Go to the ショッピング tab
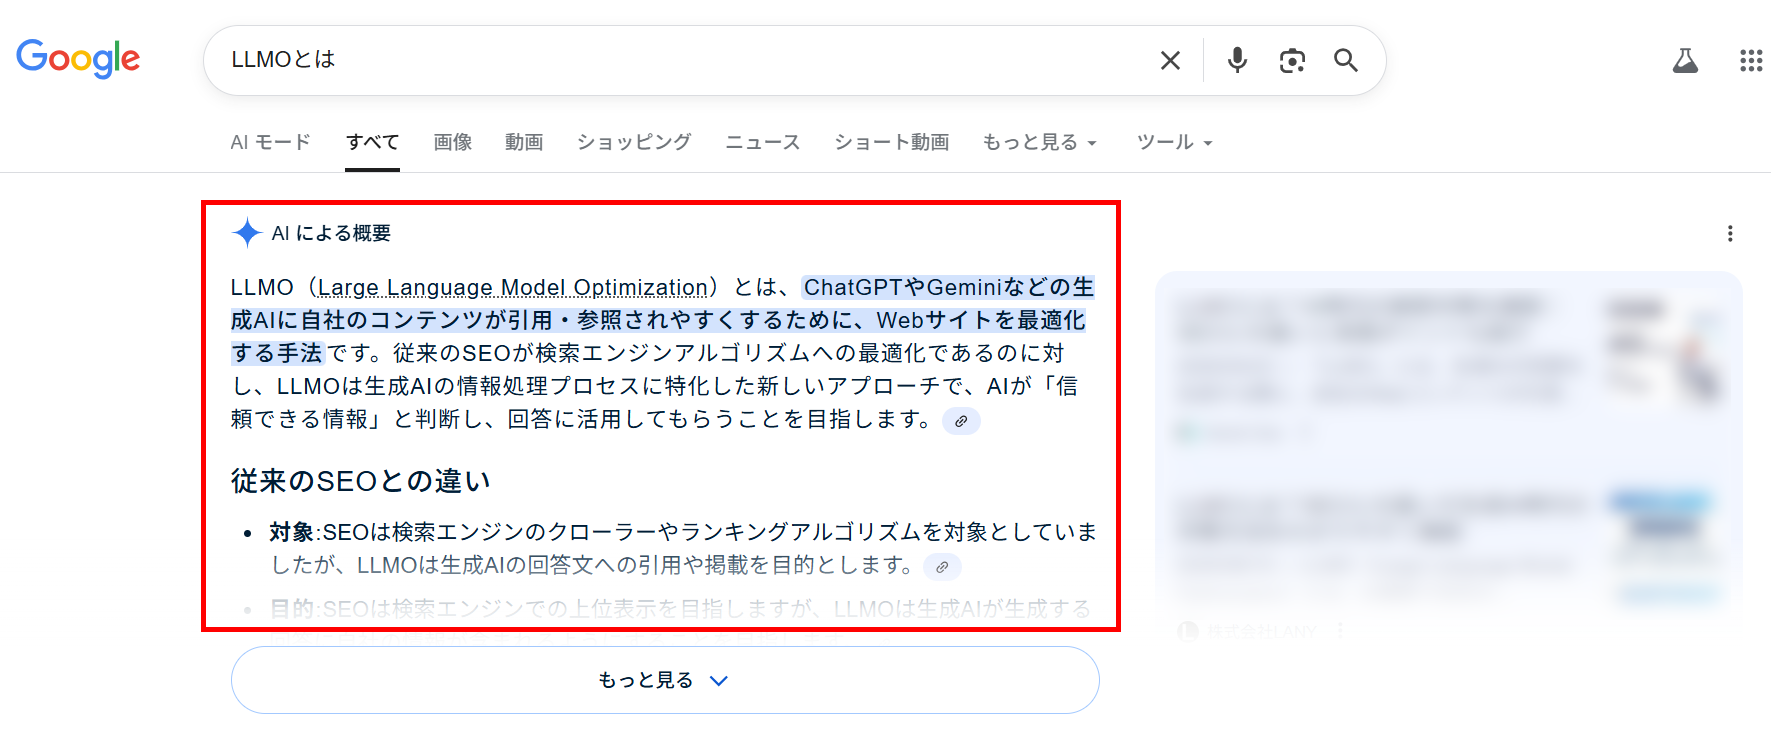The height and width of the screenshot is (733, 1771). click(634, 143)
